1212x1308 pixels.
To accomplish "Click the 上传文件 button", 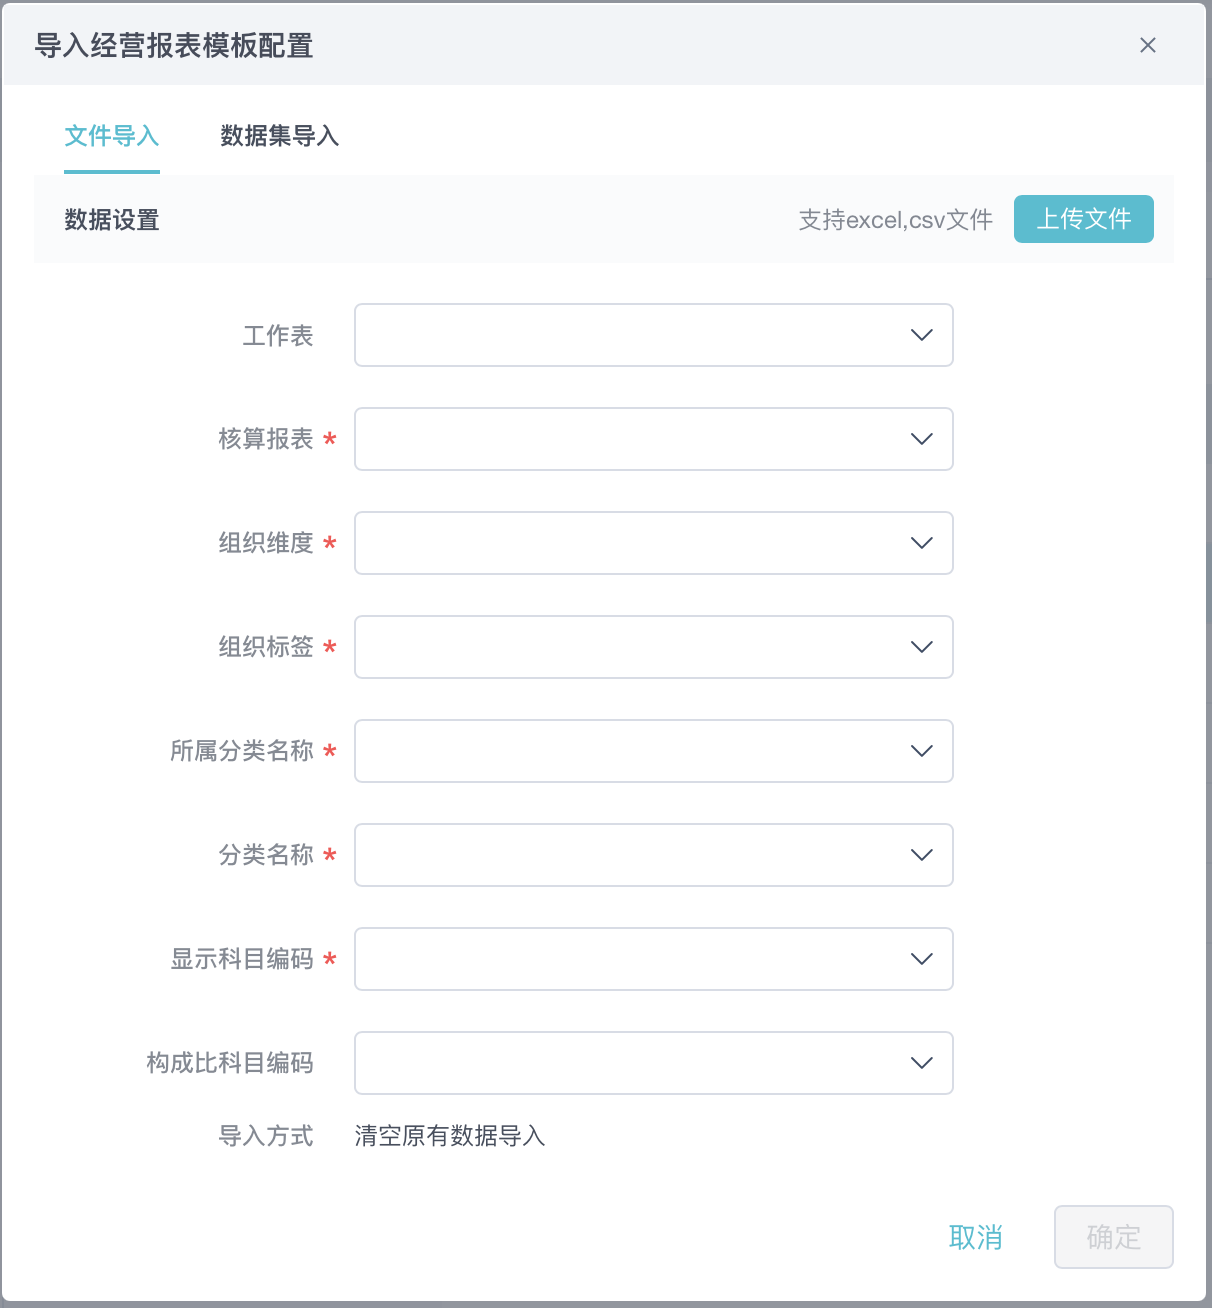I will (x=1083, y=219).
